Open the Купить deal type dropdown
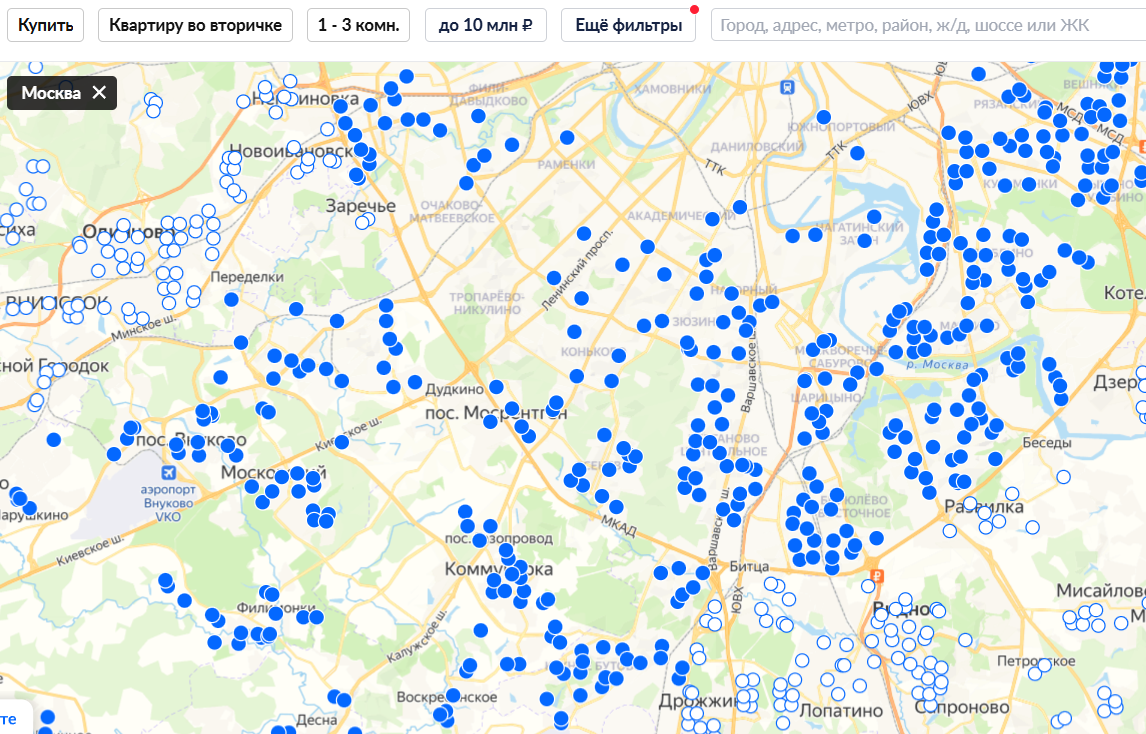The height and width of the screenshot is (734, 1146). 45,25
